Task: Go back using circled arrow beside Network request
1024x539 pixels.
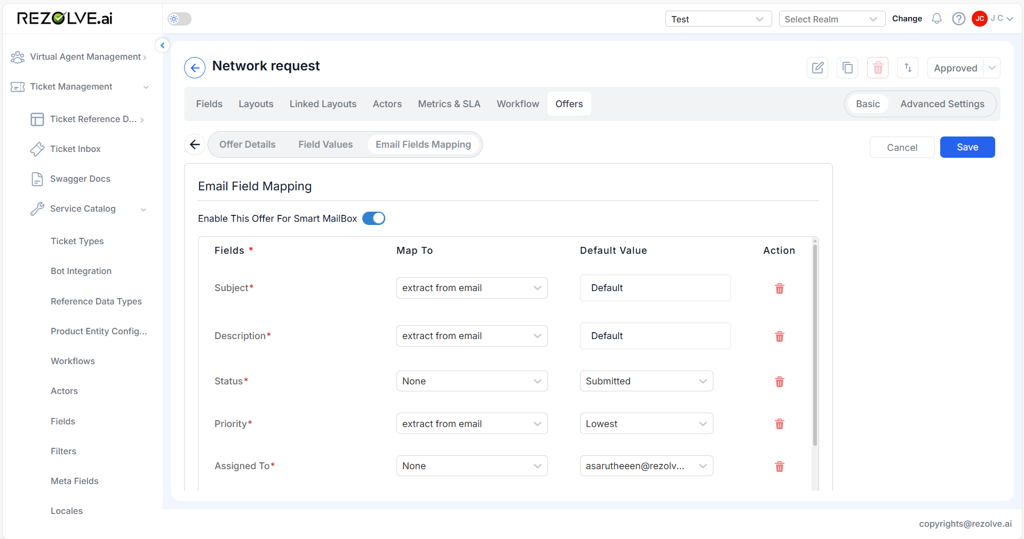Action: click(195, 67)
